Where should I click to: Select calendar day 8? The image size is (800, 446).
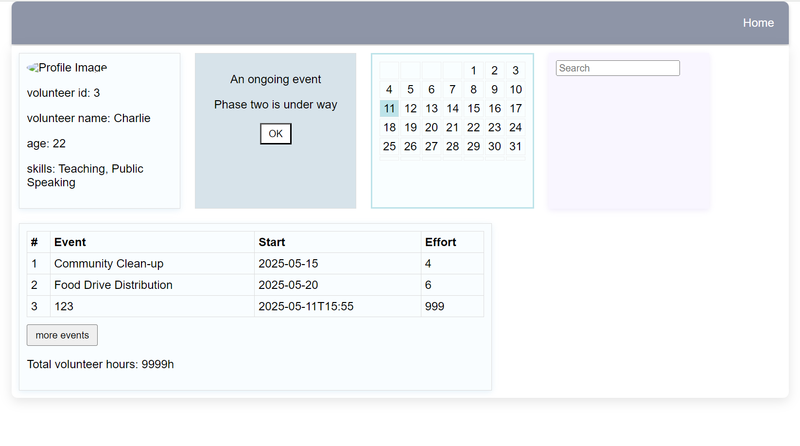coord(473,89)
